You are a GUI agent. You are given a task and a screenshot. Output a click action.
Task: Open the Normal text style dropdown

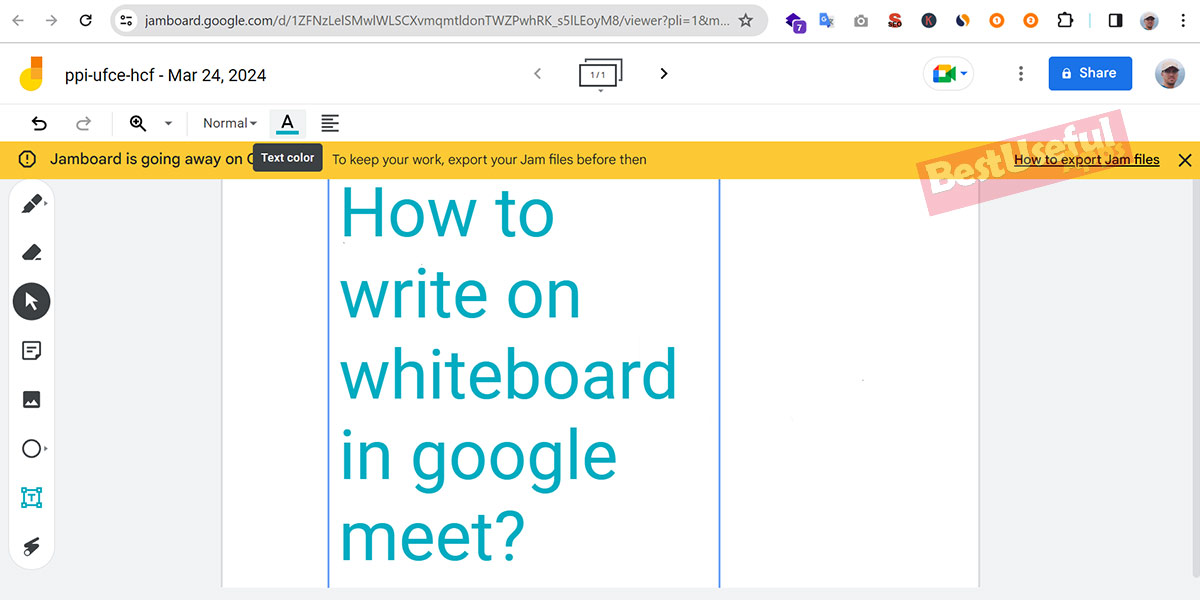228,123
